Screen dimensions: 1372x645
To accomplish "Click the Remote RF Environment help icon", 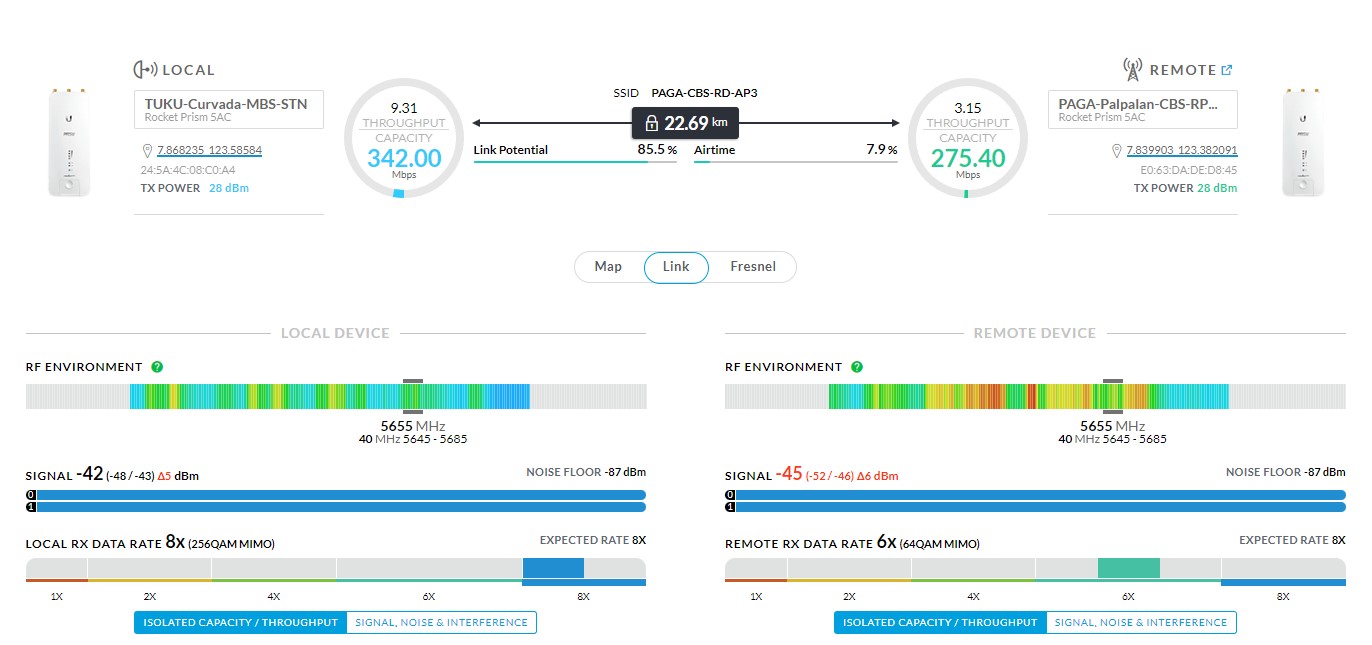I will click(x=856, y=367).
